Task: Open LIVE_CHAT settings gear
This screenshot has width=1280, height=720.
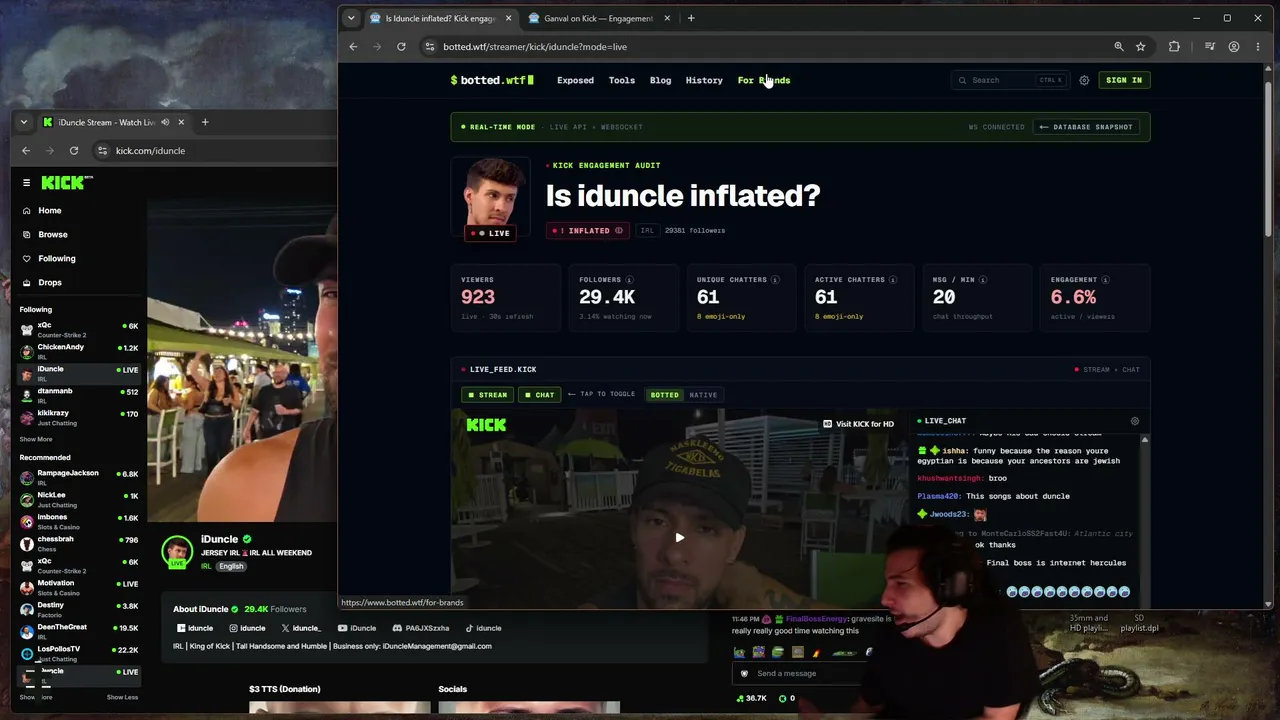Action: point(1135,421)
